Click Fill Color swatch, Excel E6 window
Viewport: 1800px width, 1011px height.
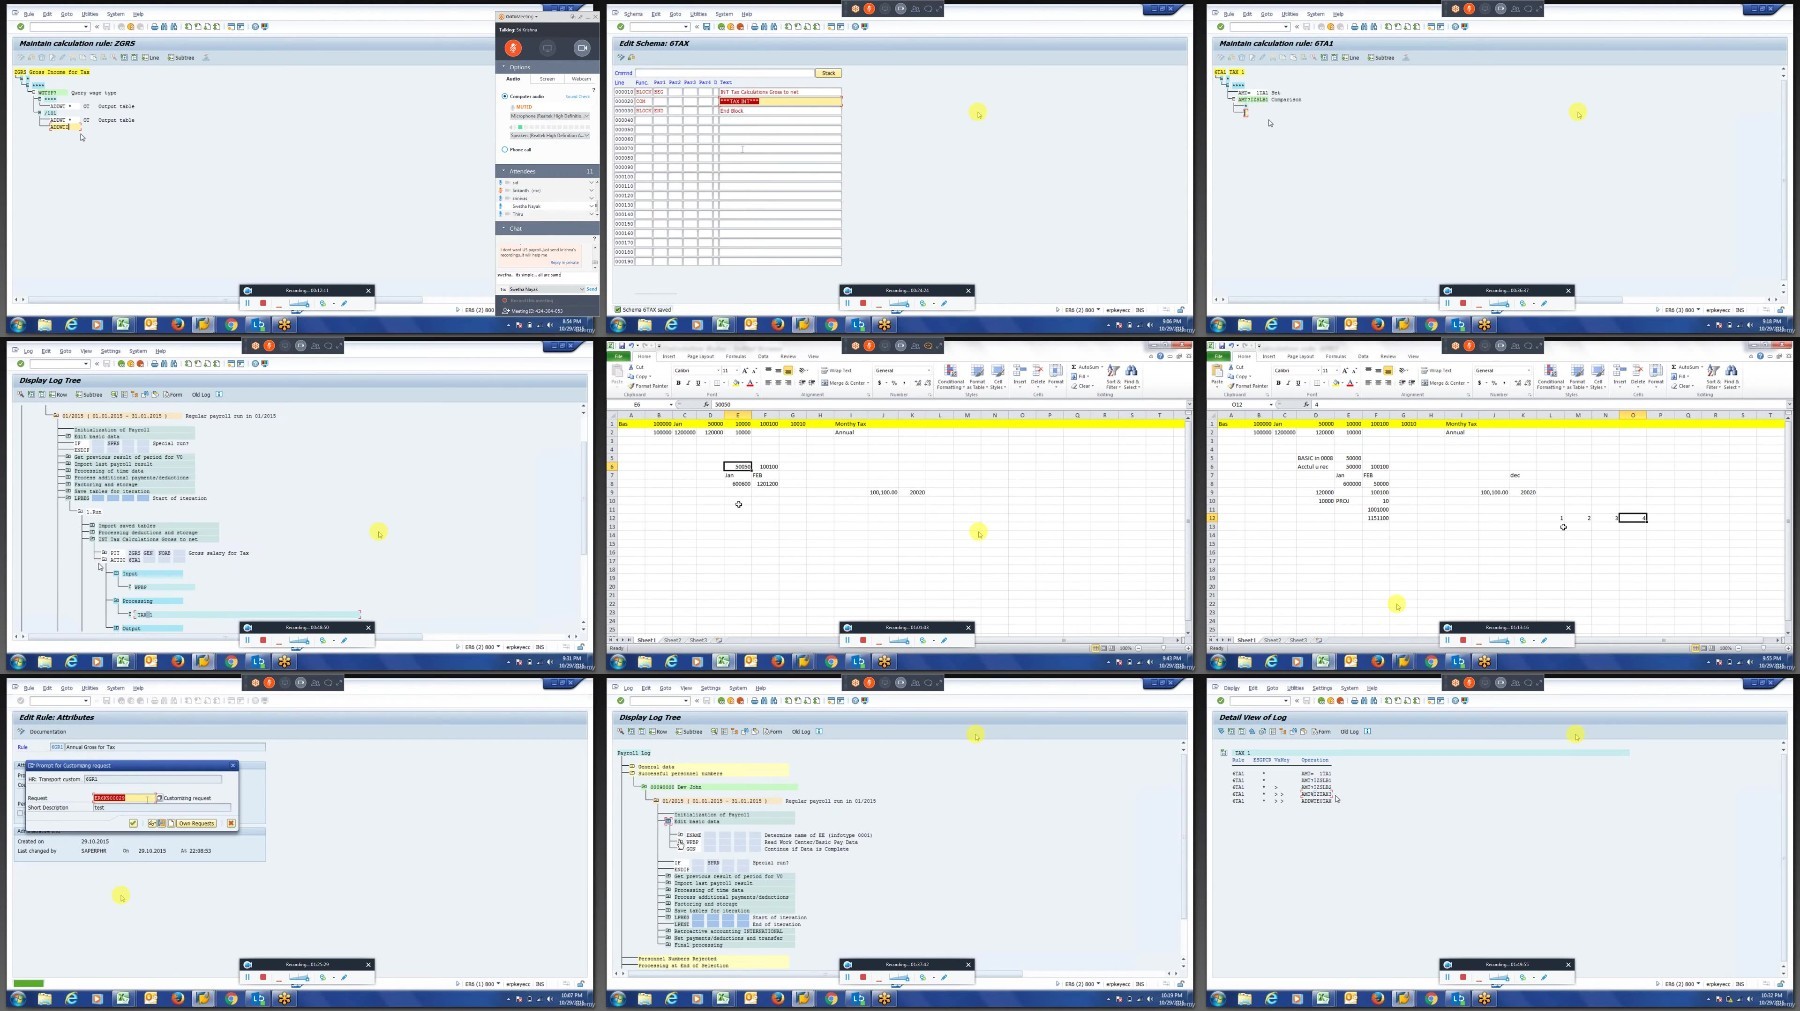pos(735,383)
